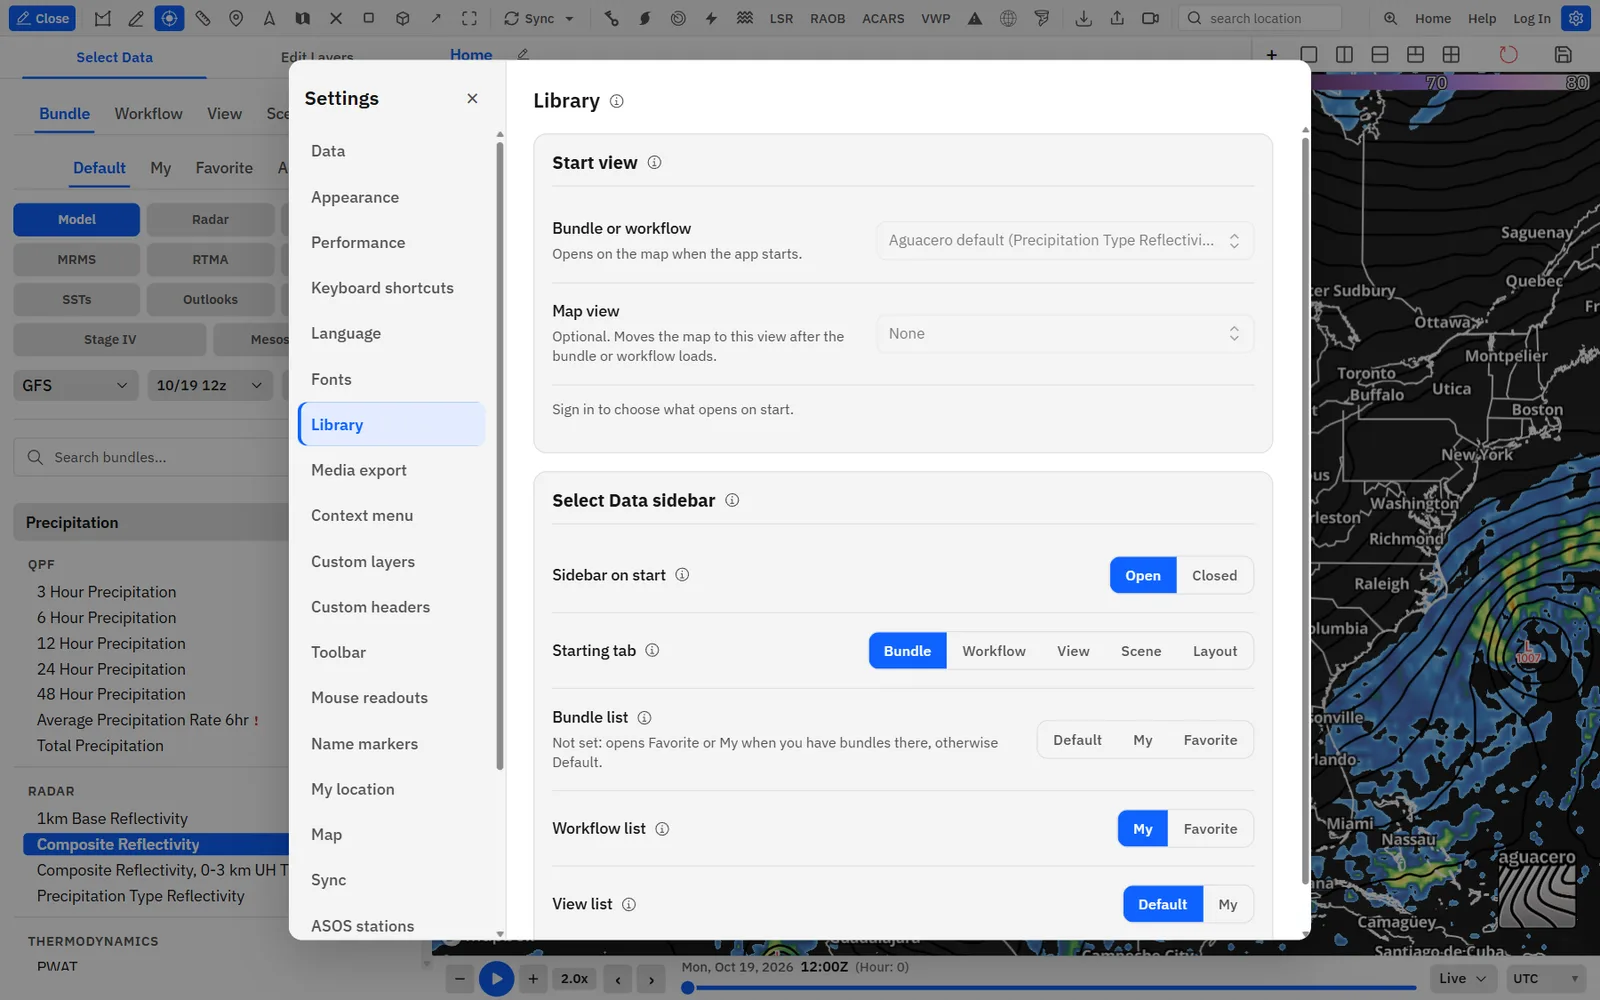Screen dimensions: 1600x1000
Task: Click the upload share icon
Action: point(1117,18)
